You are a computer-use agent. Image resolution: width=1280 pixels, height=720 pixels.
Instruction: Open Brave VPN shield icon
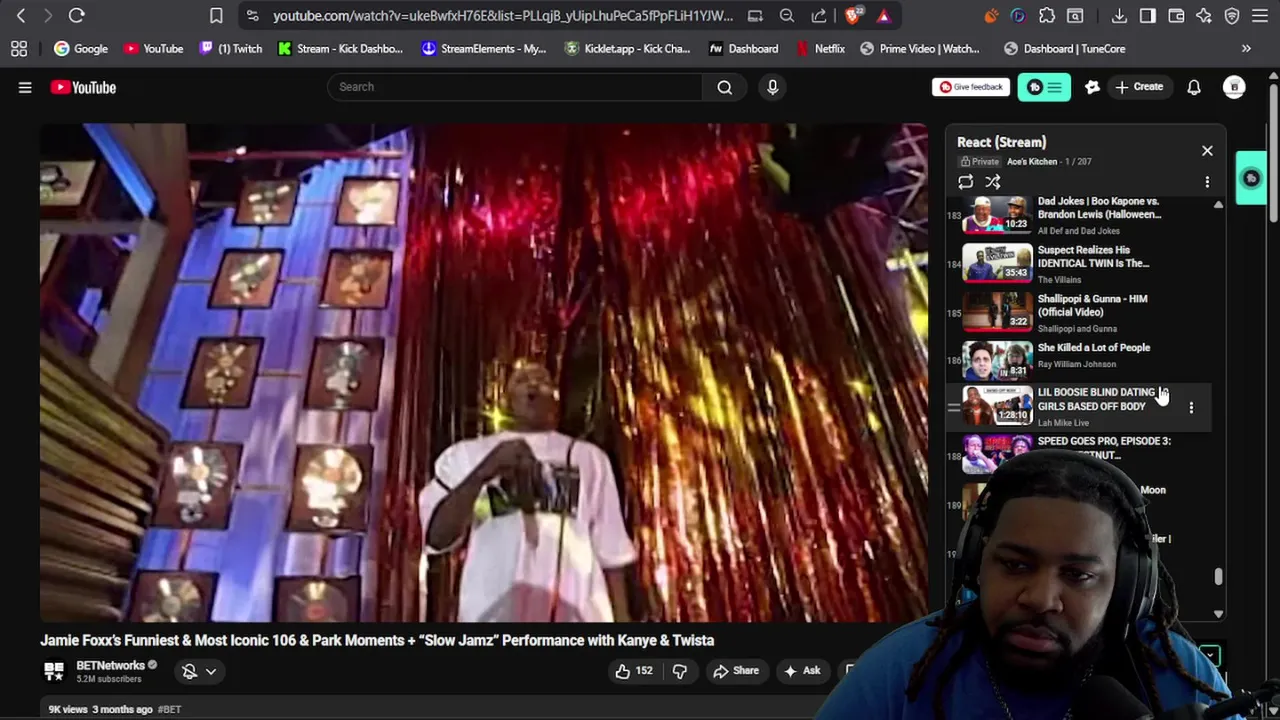point(1232,16)
